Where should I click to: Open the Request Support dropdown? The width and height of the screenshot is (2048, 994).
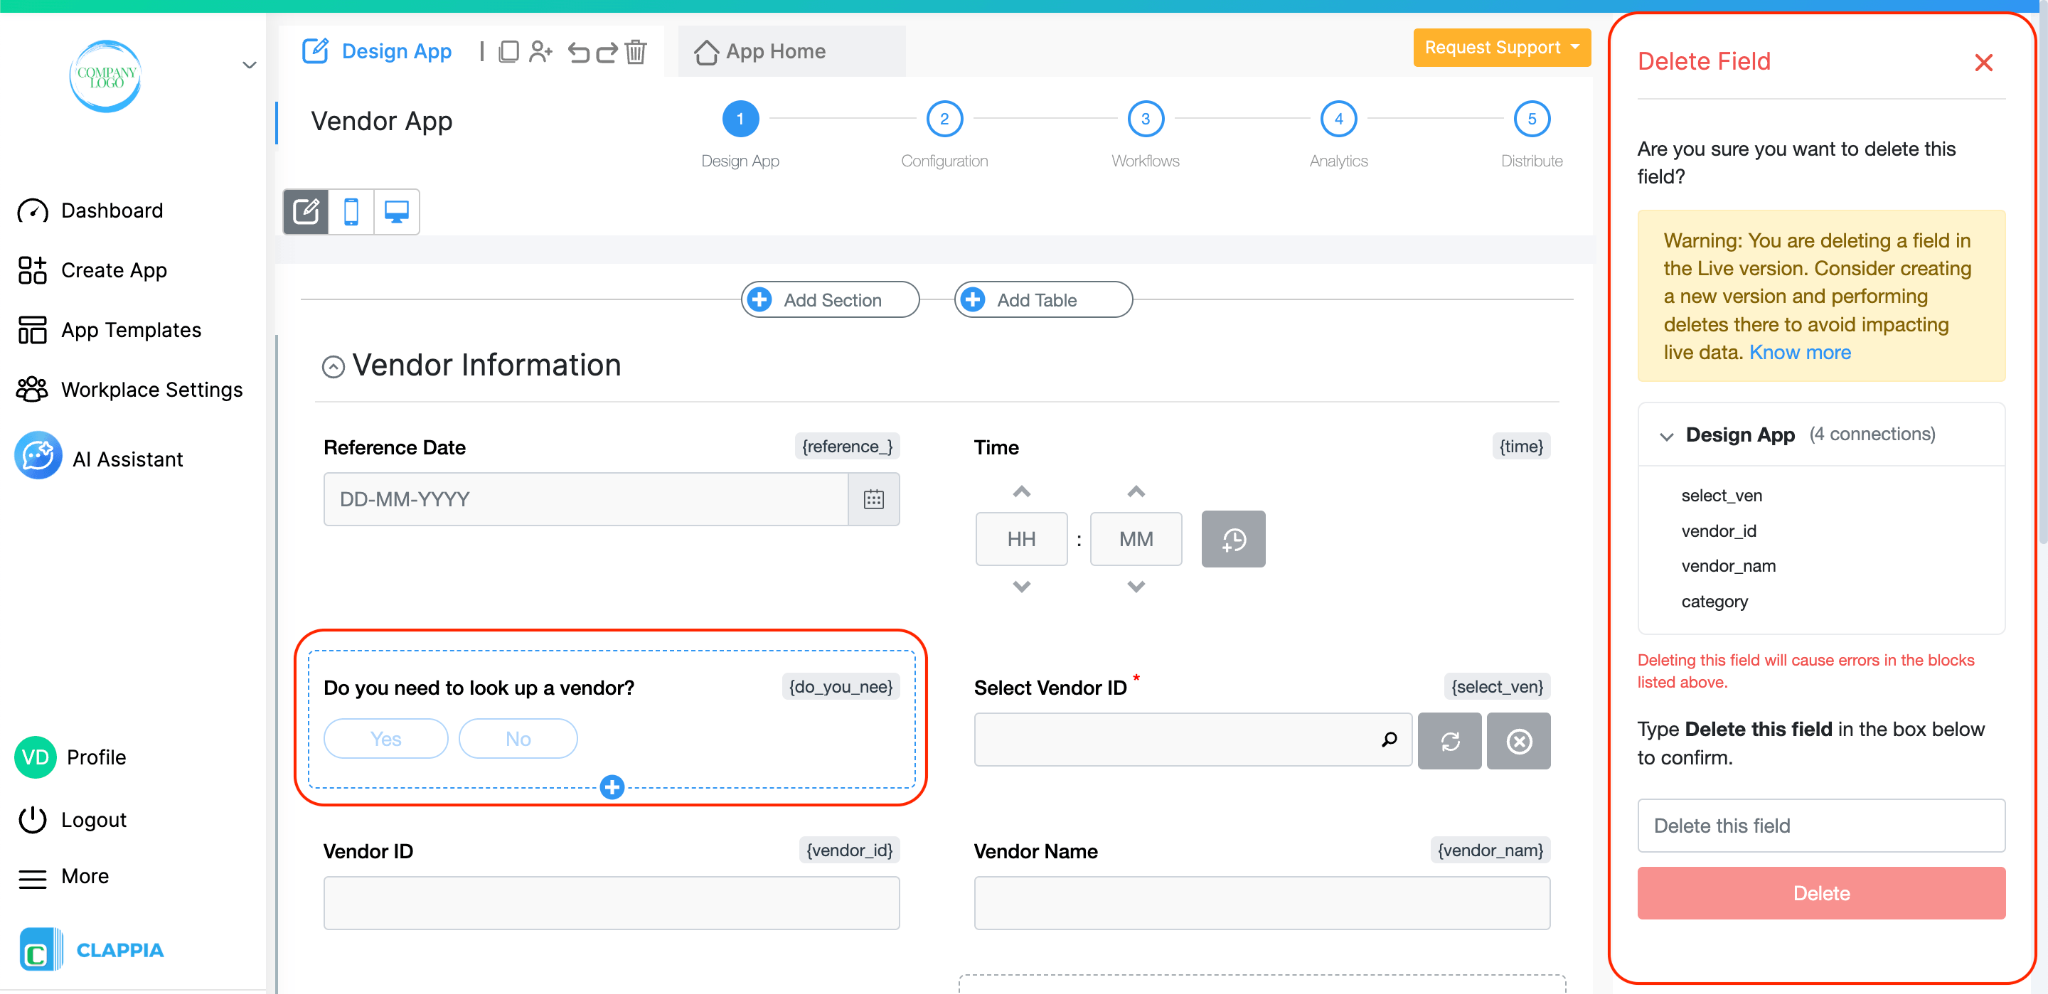[x=1502, y=47]
